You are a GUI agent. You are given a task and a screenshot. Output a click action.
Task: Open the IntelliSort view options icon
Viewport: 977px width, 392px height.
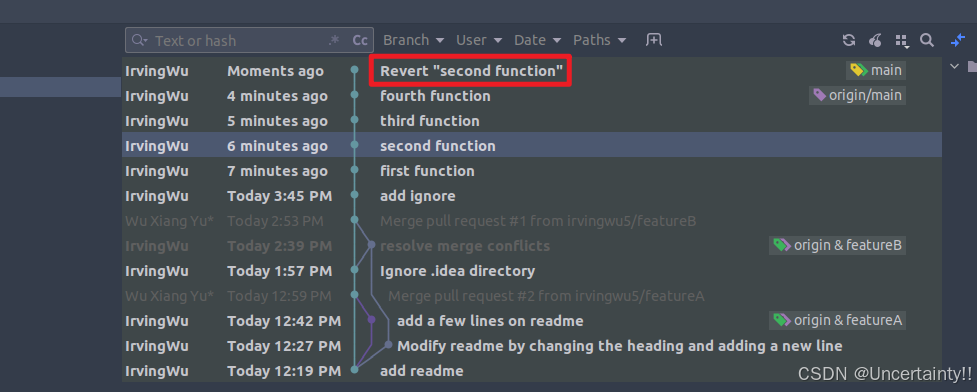point(901,41)
